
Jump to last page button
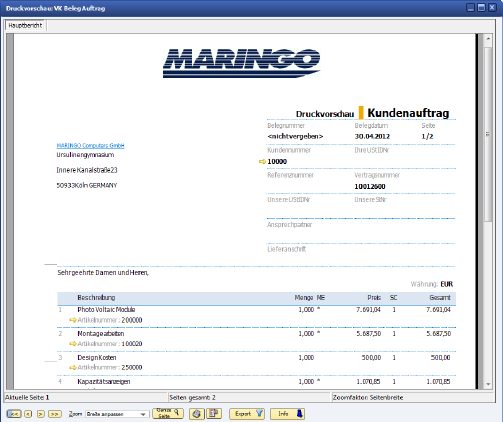[55, 414]
